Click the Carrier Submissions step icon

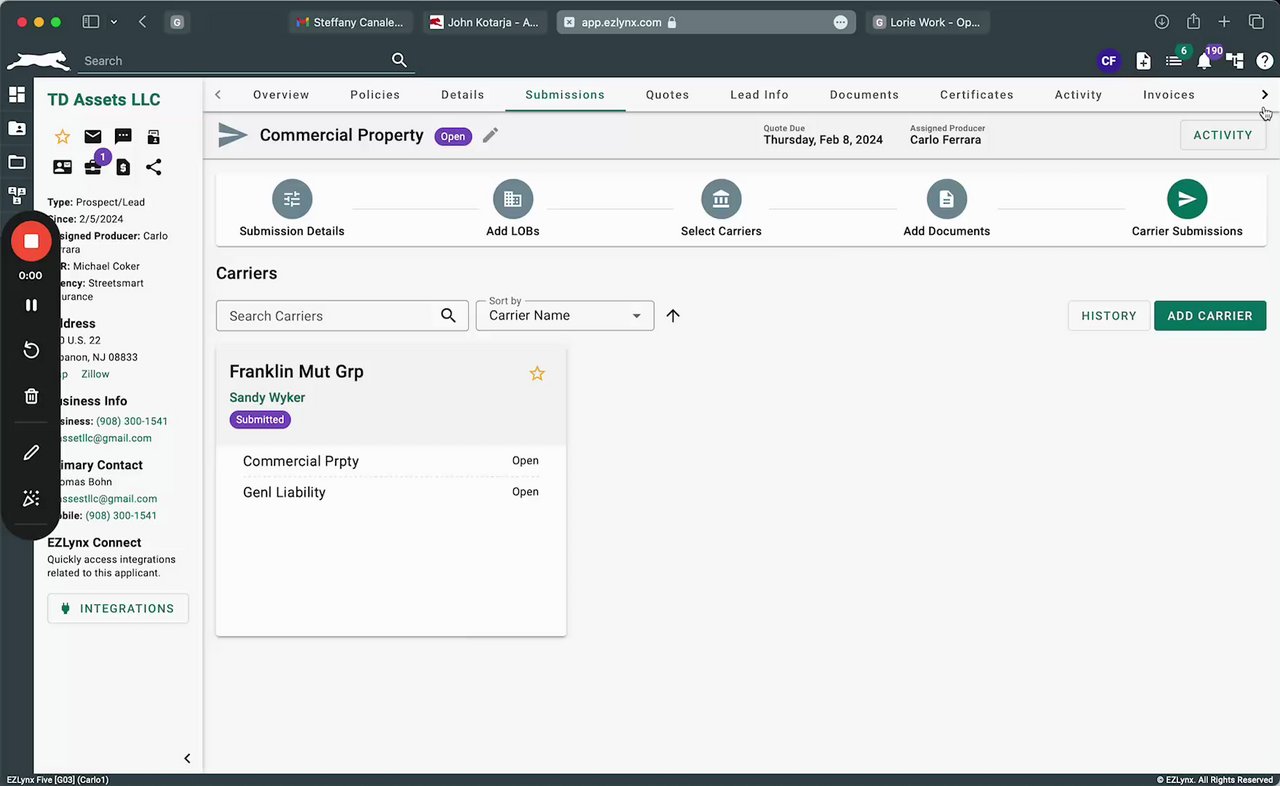pyautogui.click(x=1187, y=199)
